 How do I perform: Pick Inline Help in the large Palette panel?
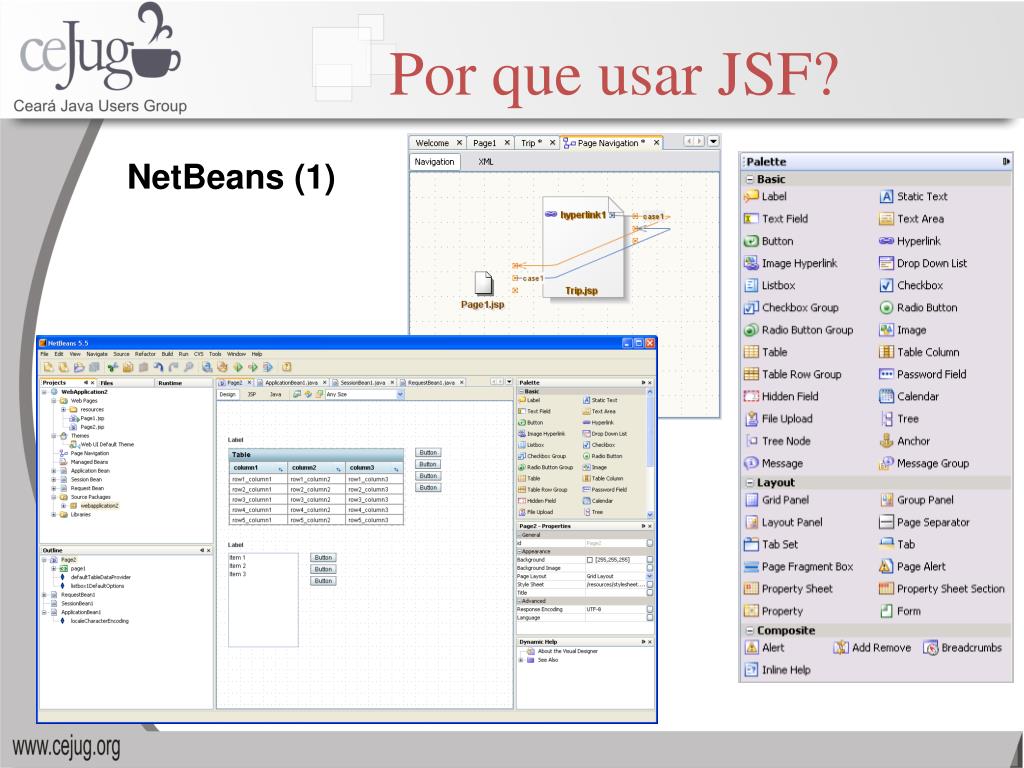point(777,669)
